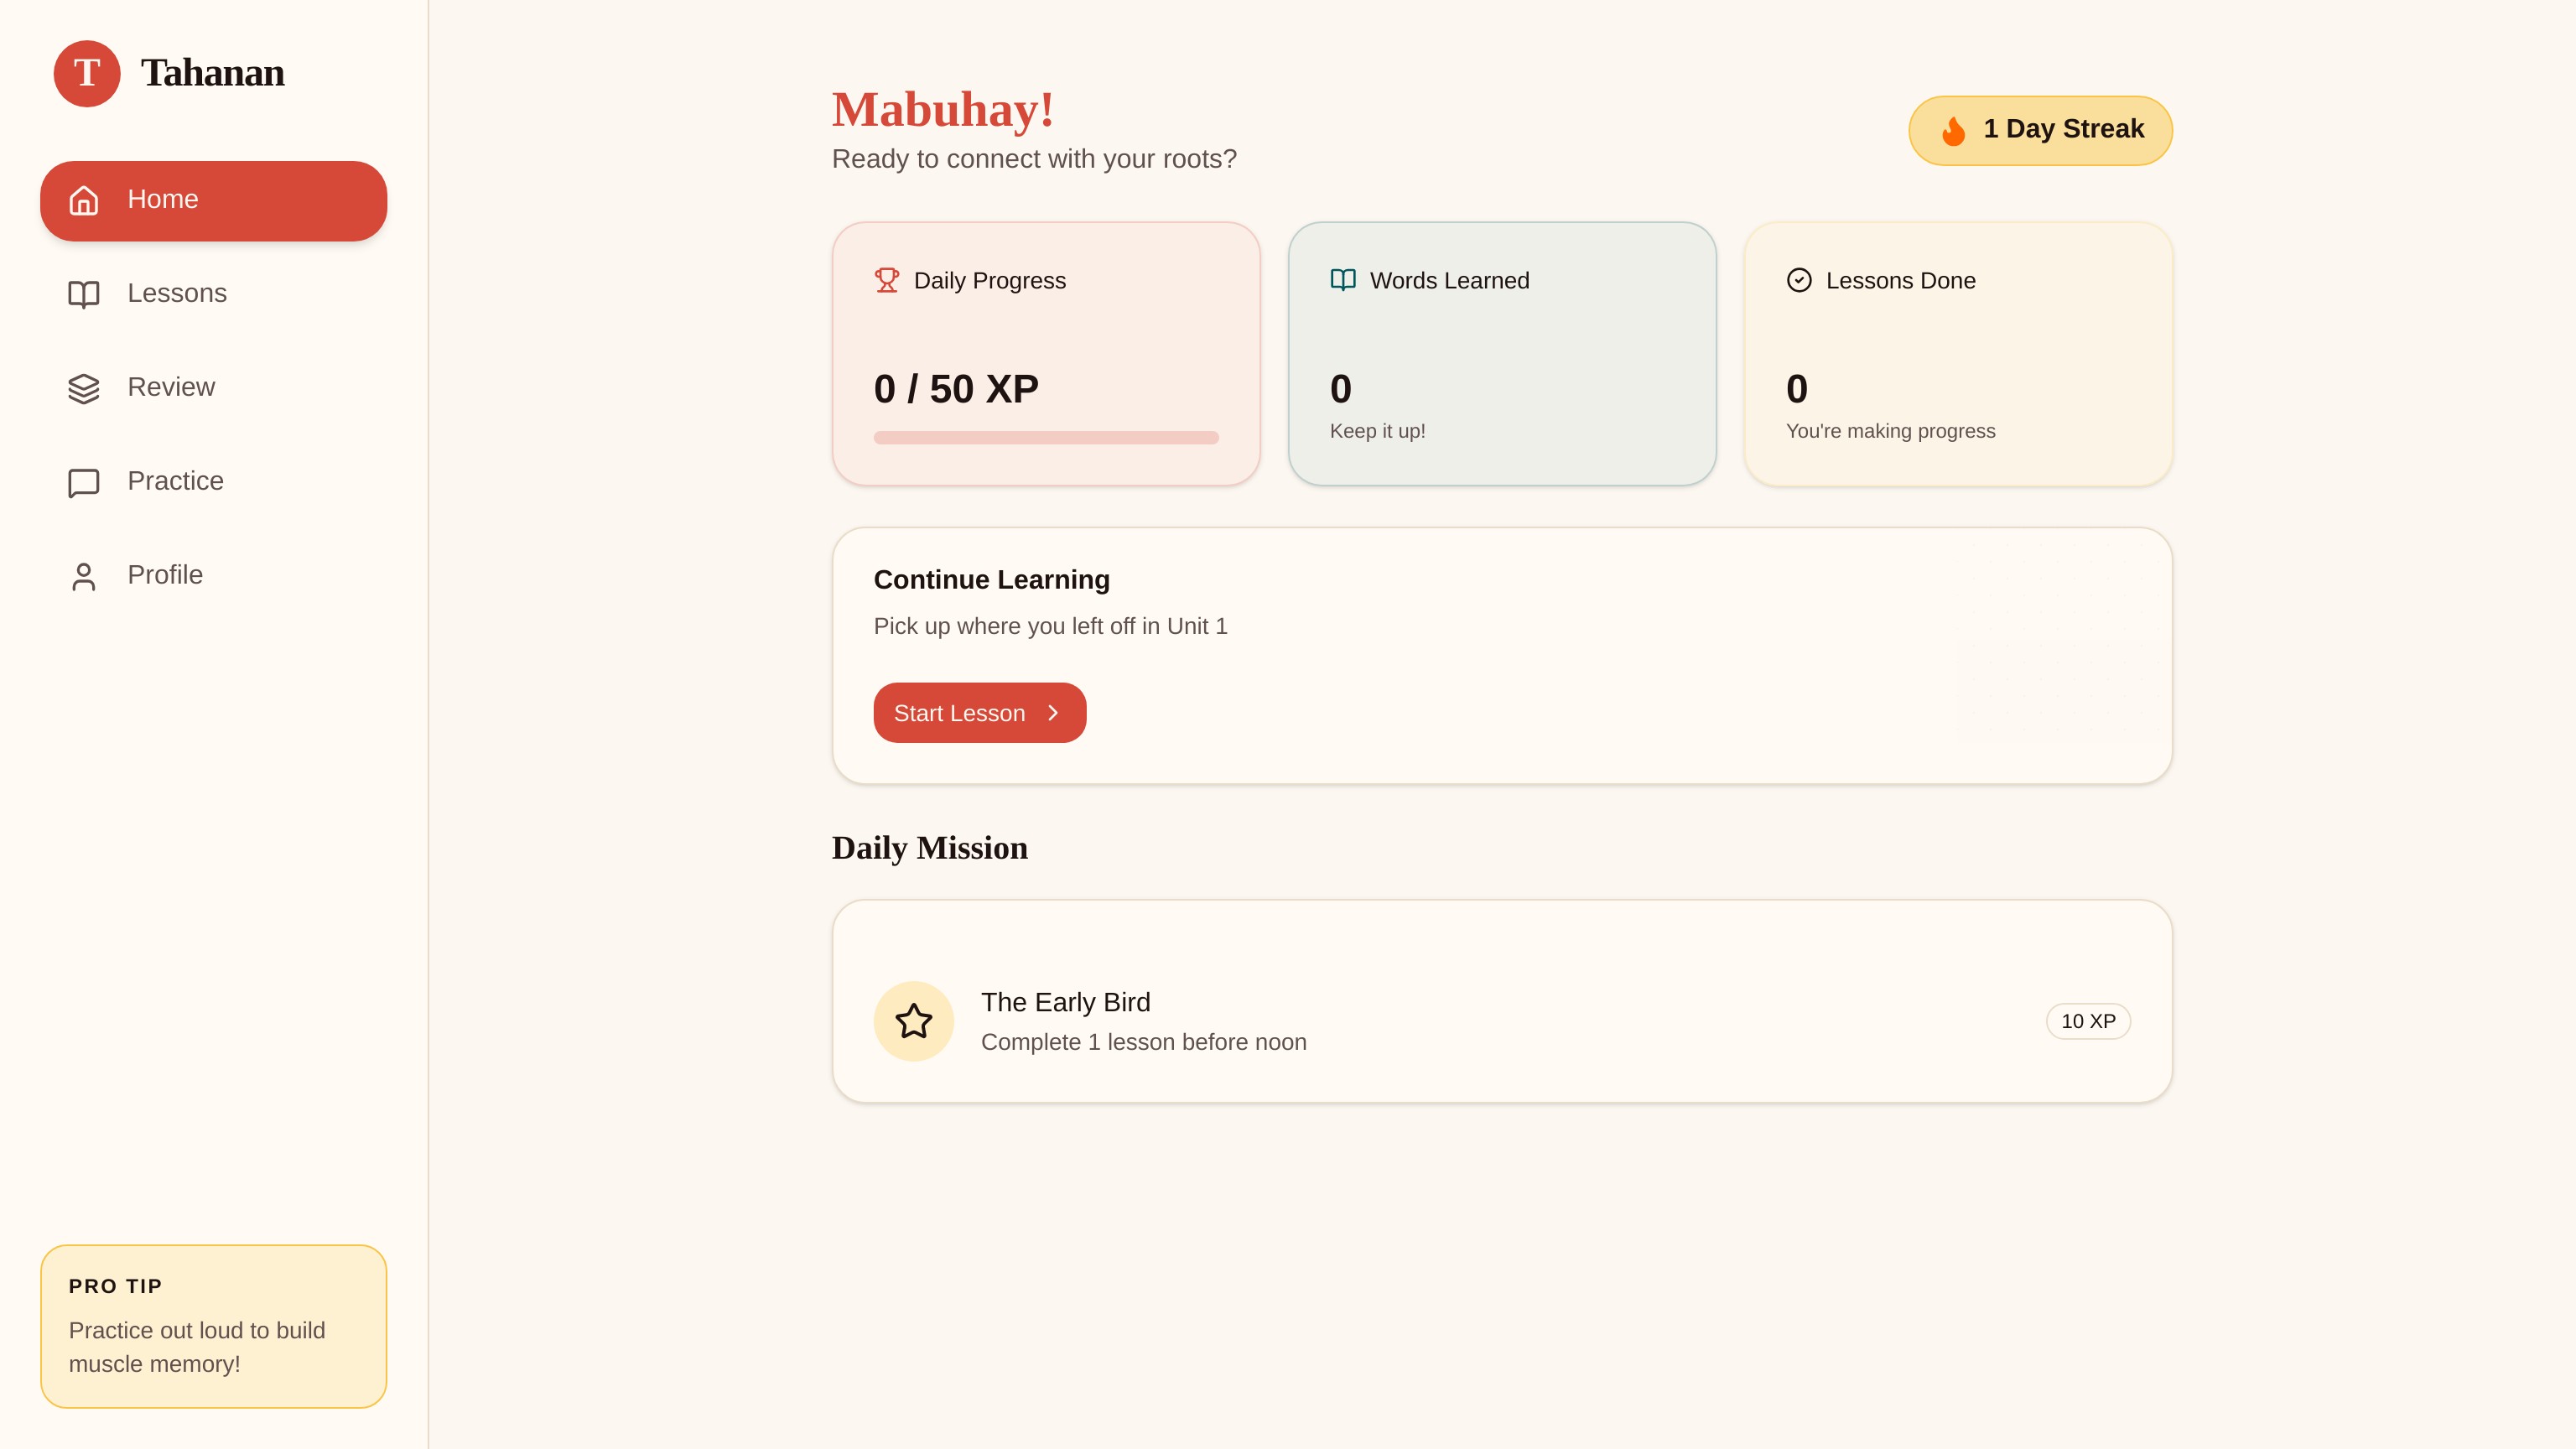The image size is (2576, 1449).
Task: Click the book icon on Words Learned
Action: [x=1342, y=280]
